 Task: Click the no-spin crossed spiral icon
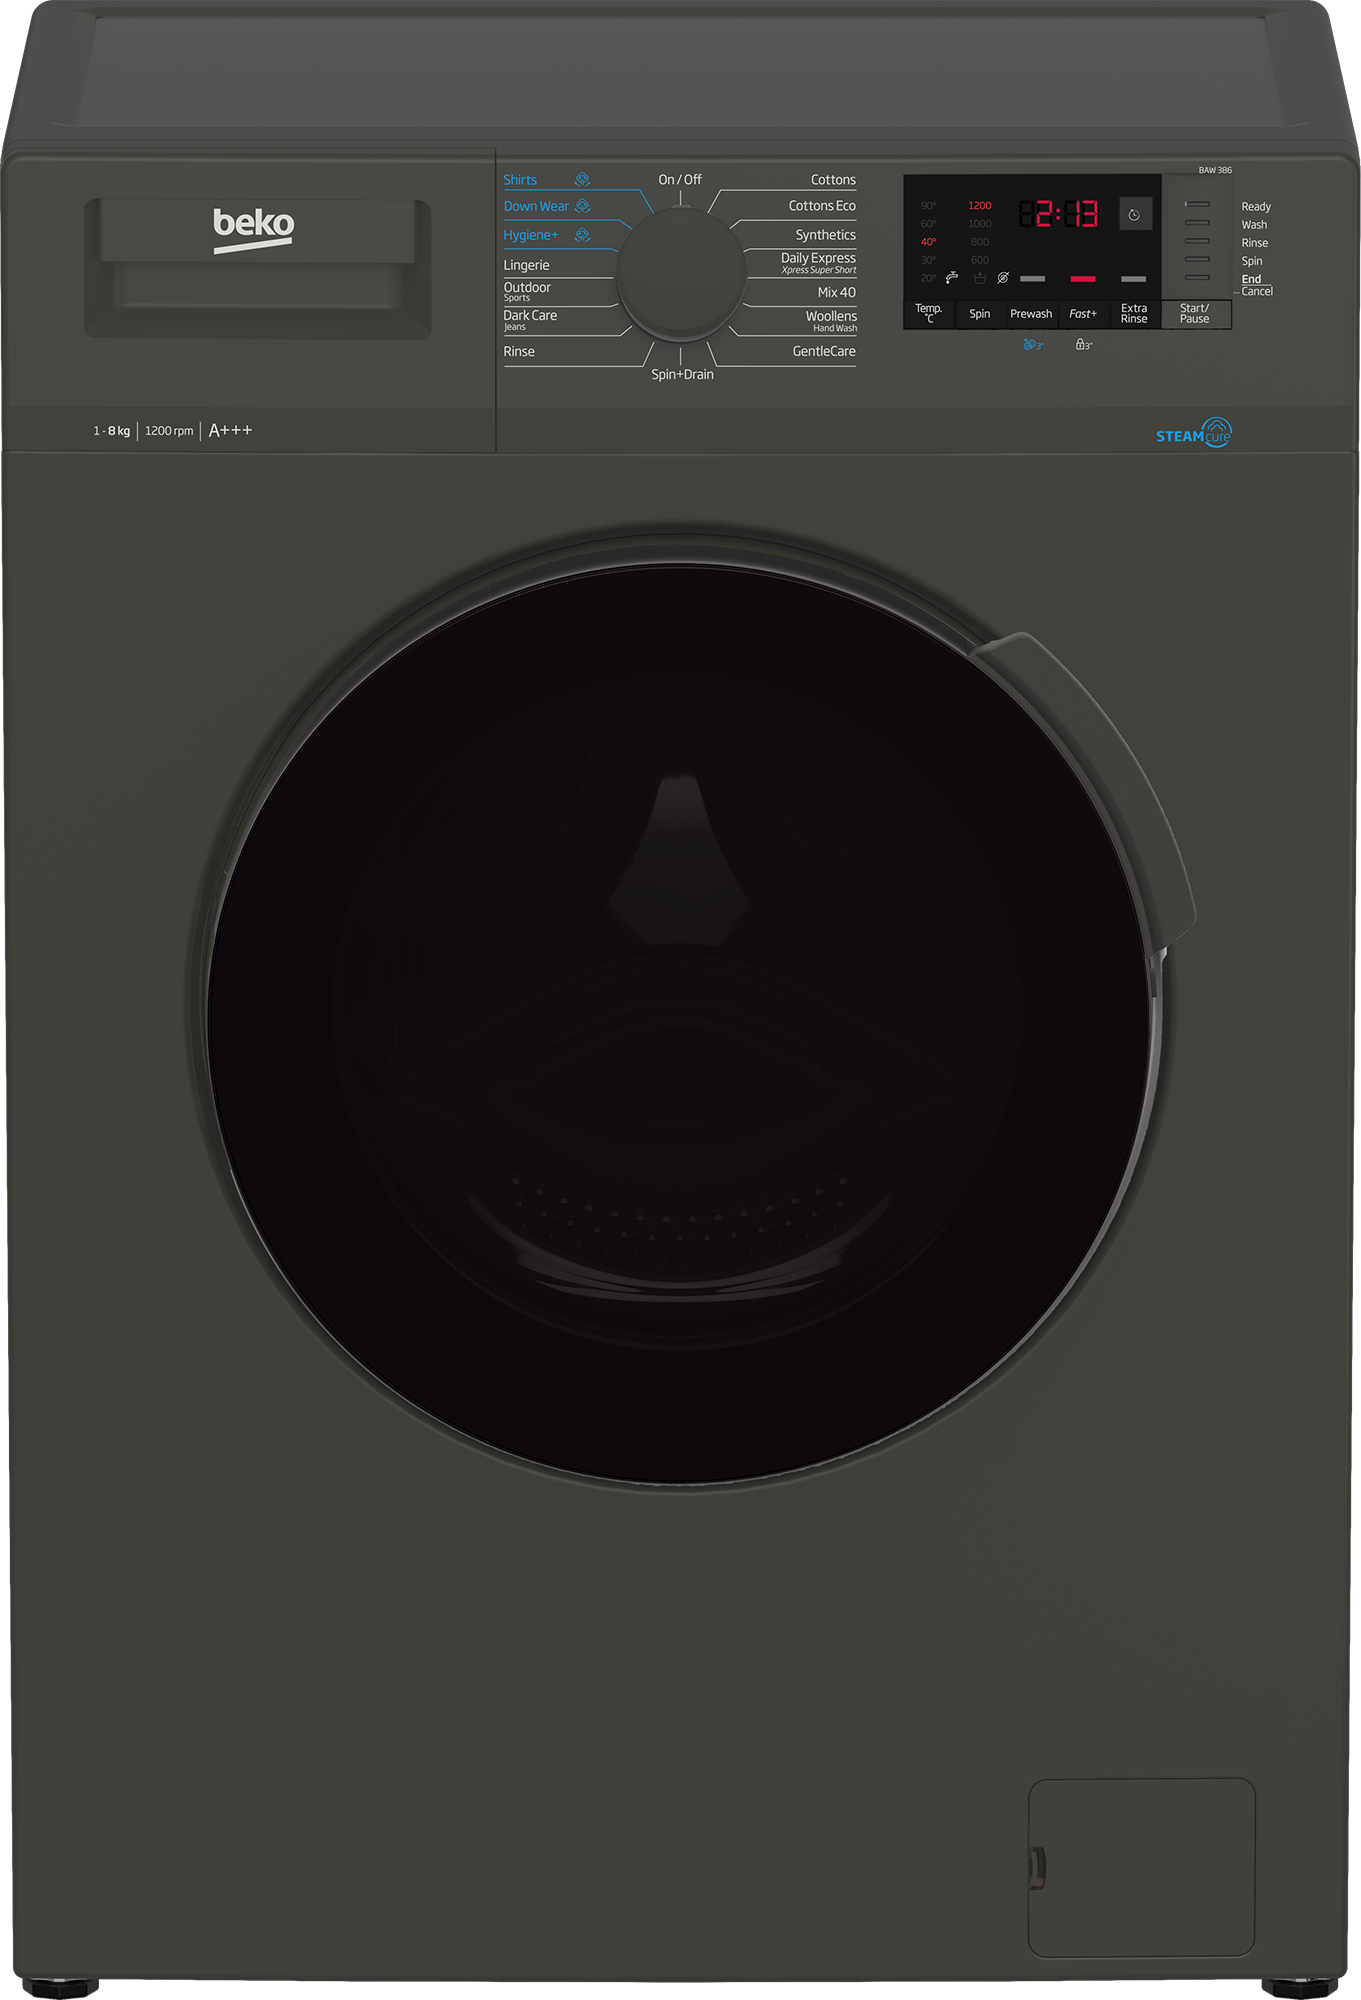click(x=1003, y=277)
